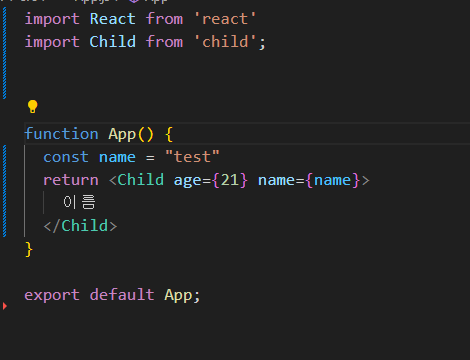Click the 'function' keyword on the App line

coord(62,134)
